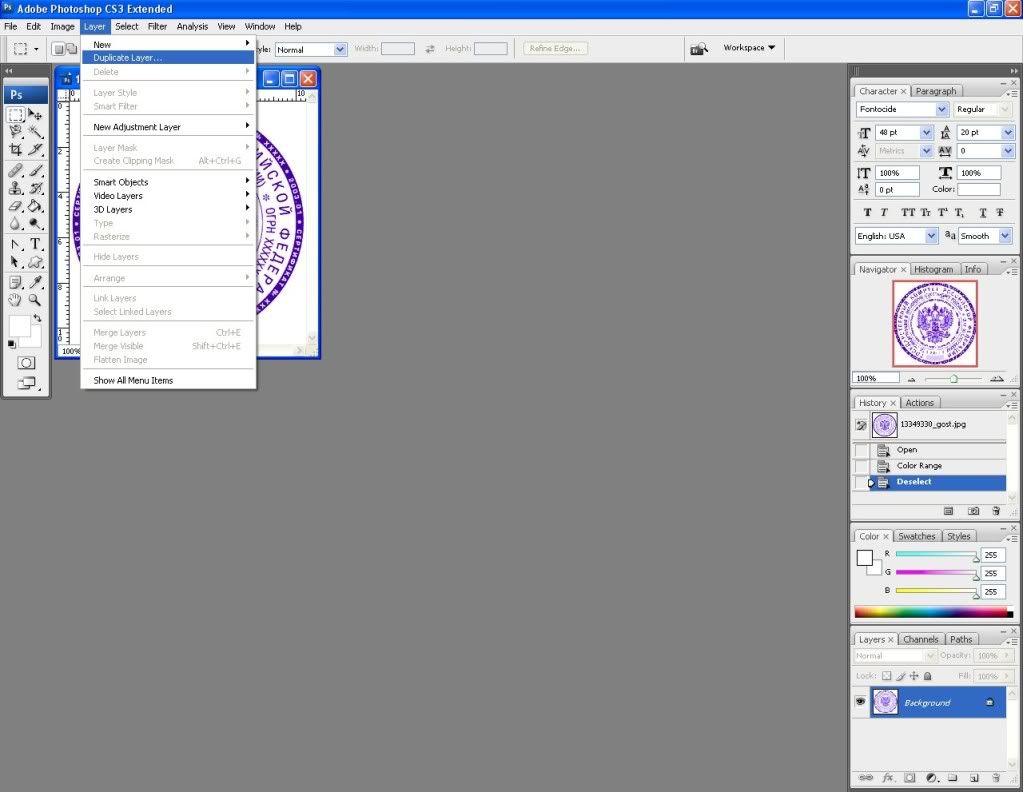
Task: Open the Smooth anti-aliasing dropdown
Action: pos(1005,236)
